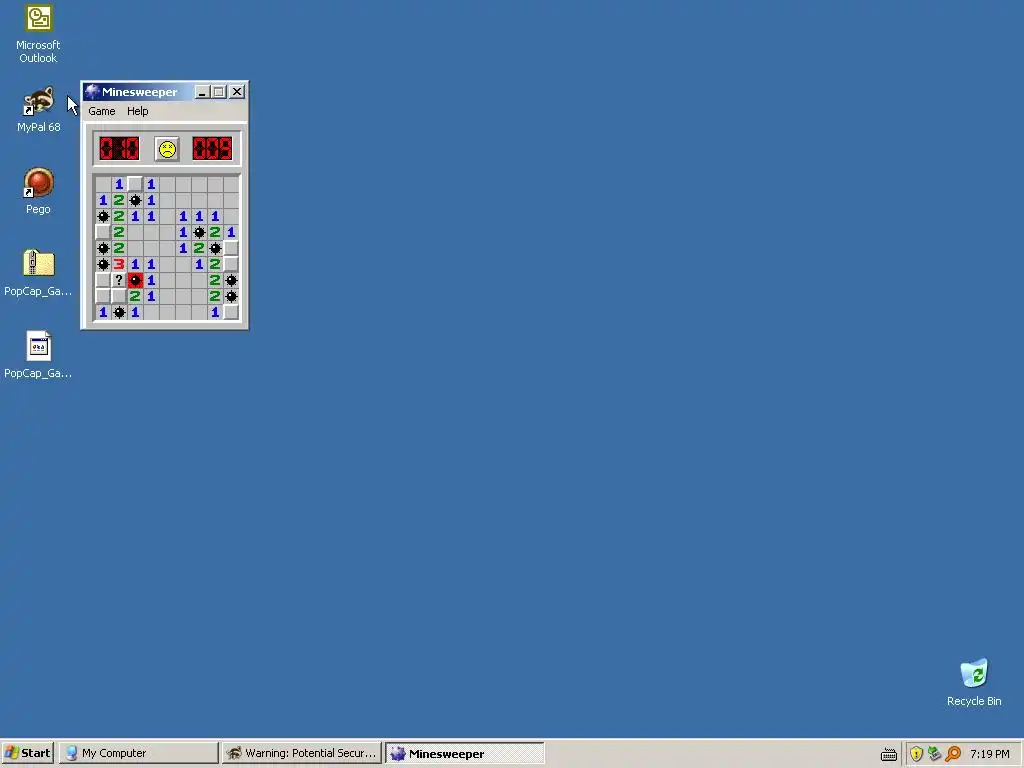The width and height of the screenshot is (1024, 768).
Task: Click the yellow security shield tray icon
Action: pos(916,754)
